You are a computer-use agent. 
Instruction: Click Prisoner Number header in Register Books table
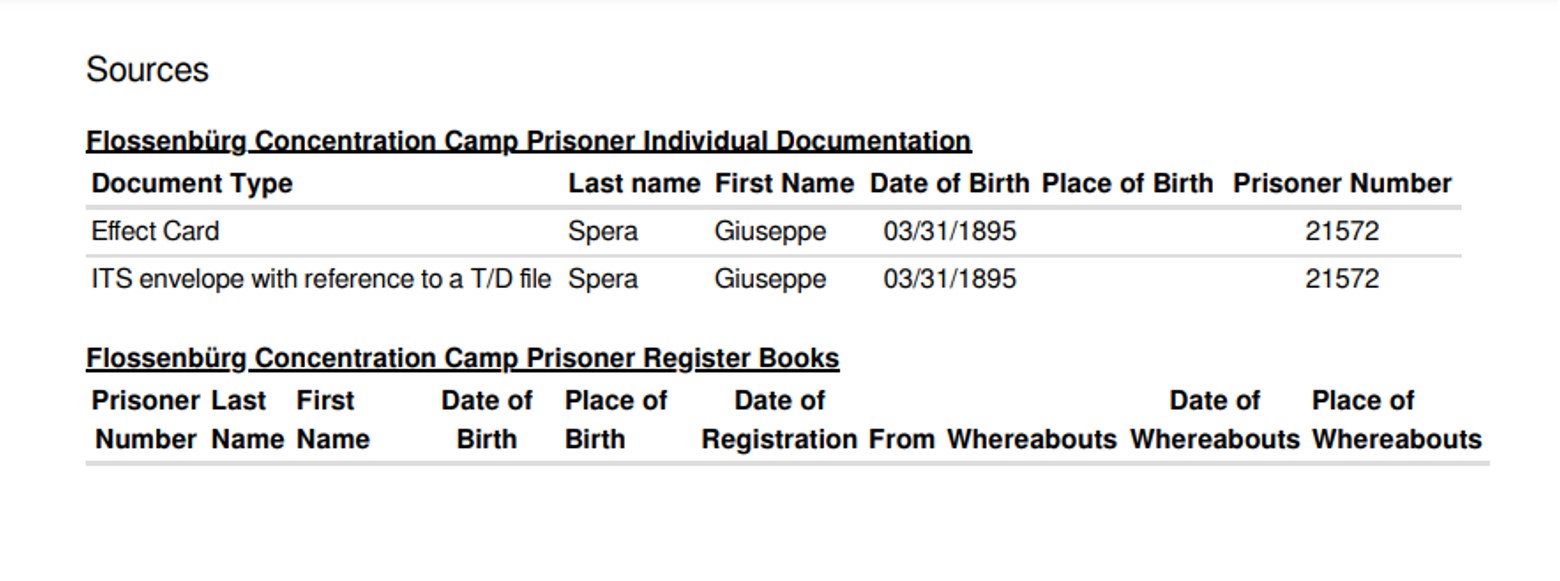pos(146,420)
